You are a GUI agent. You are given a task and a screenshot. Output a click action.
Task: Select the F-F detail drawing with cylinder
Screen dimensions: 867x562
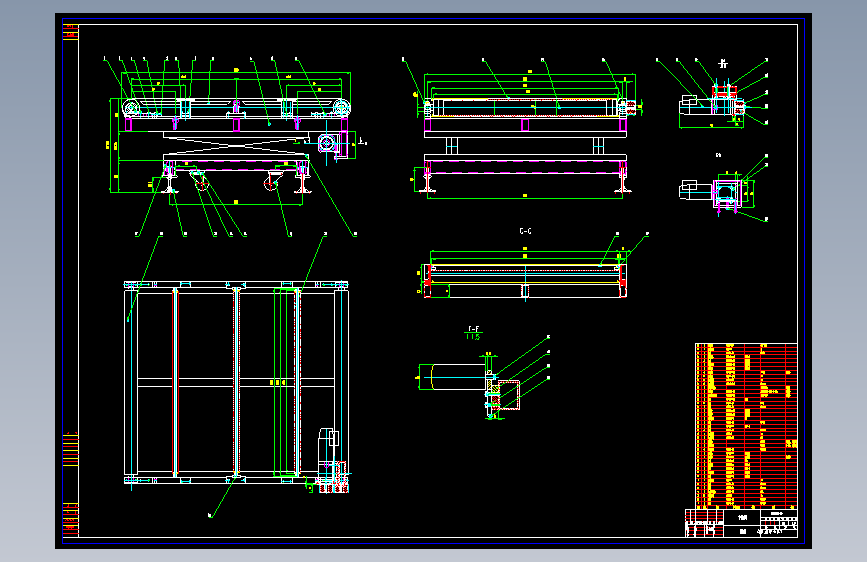tap(469, 386)
